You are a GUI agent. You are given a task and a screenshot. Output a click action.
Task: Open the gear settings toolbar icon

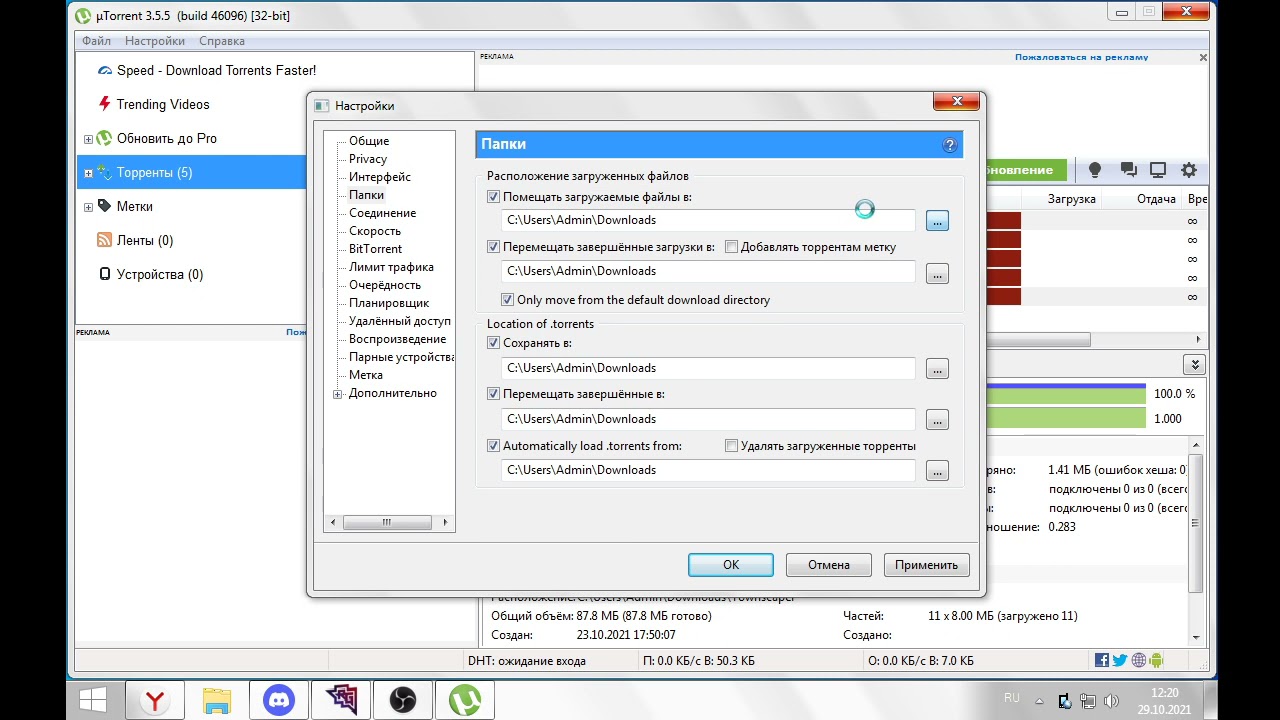pos(1189,170)
